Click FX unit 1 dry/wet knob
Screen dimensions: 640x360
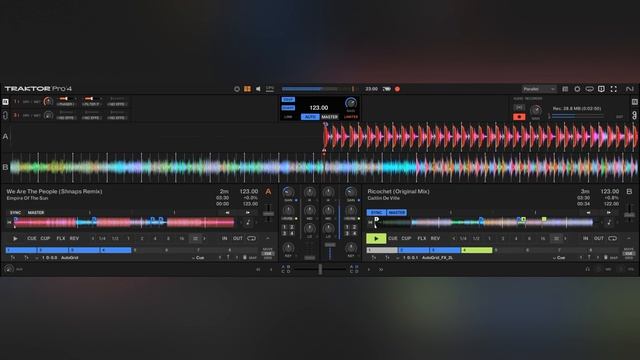click(48, 102)
